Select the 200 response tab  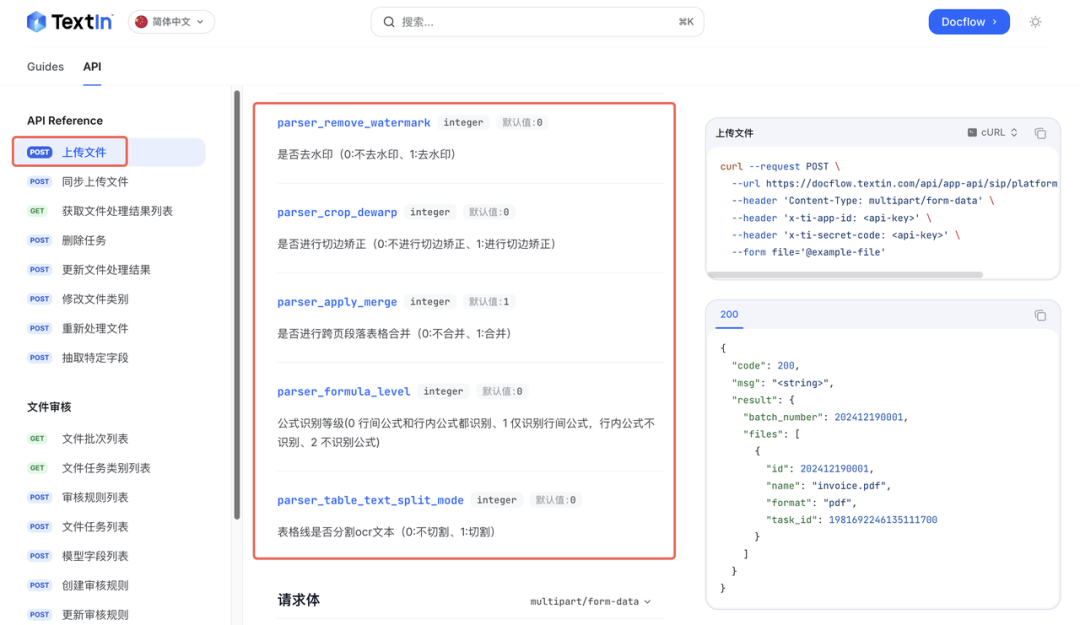[729, 314]
